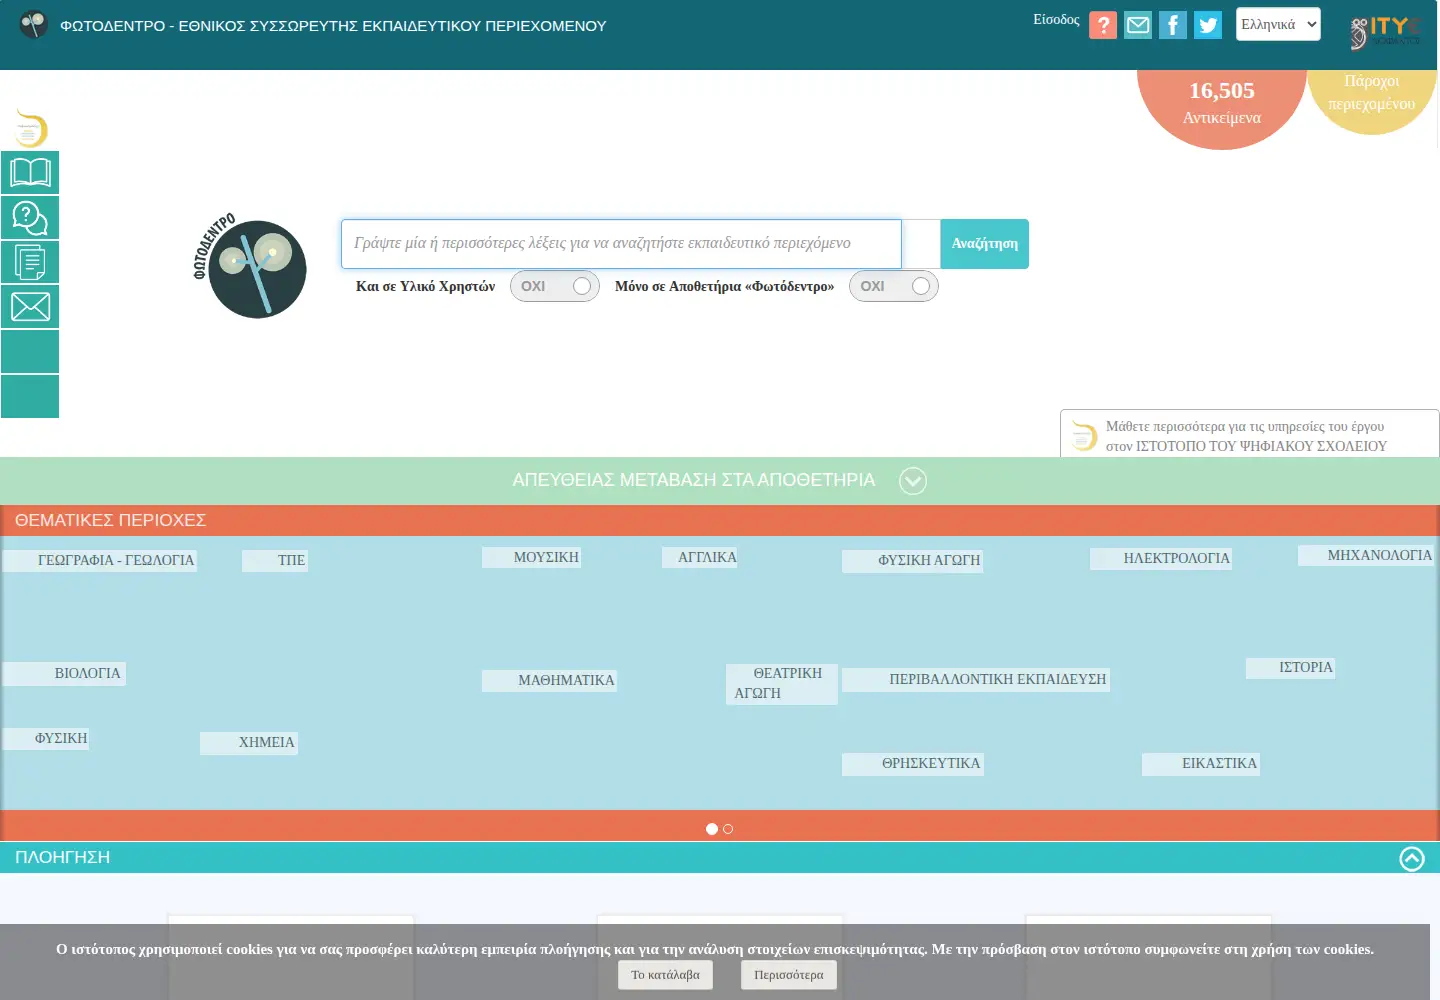Click the spiral icon beside Ψηφιακό Σχολείο link
The image size is (1440, 1000).
click(1084, 436)
